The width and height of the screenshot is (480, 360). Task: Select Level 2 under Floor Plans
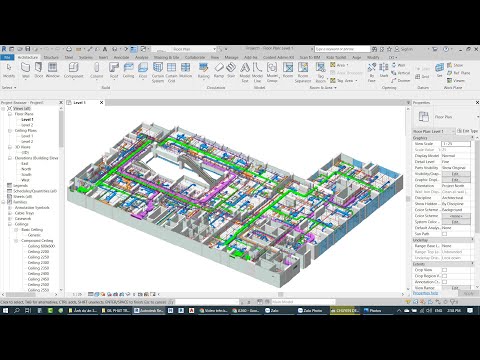[27, 125]
